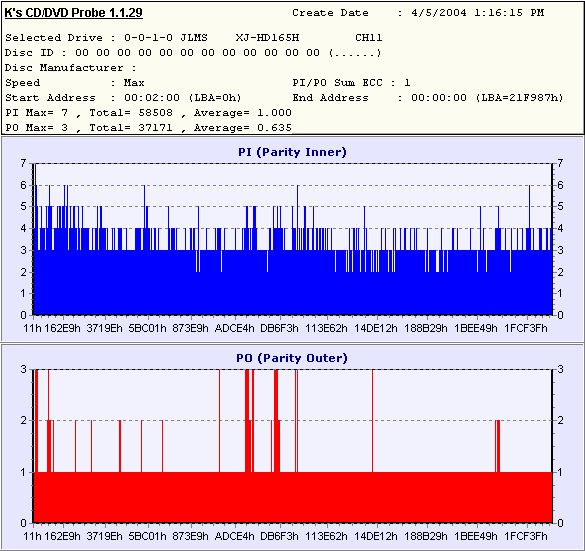Click the PI Max Total Average statistics line
The image size is (585, 551).
tap(148, 113)
